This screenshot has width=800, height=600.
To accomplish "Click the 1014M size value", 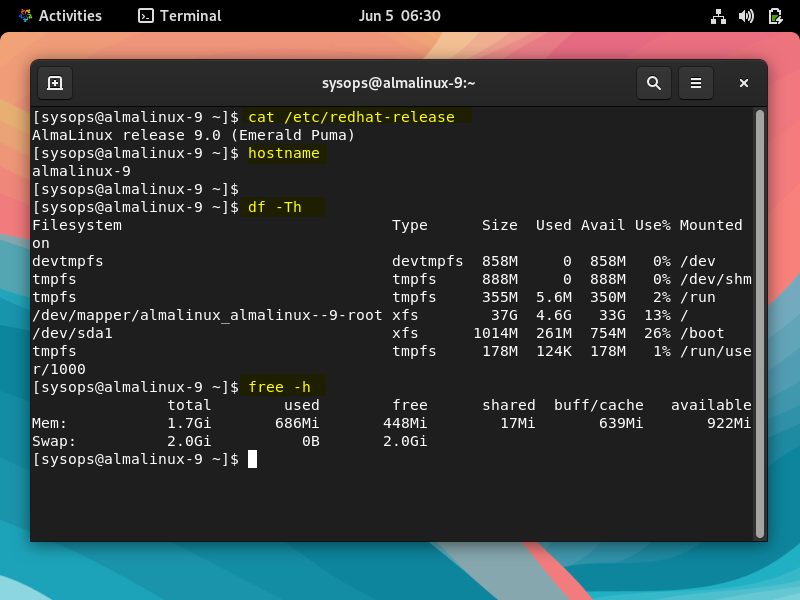I will (x=495, y=333).
